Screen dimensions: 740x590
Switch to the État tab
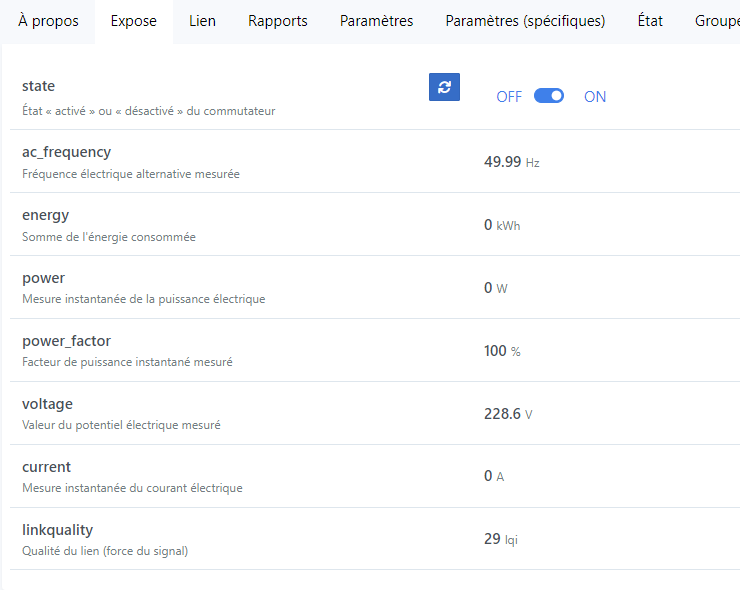[650, 21]
